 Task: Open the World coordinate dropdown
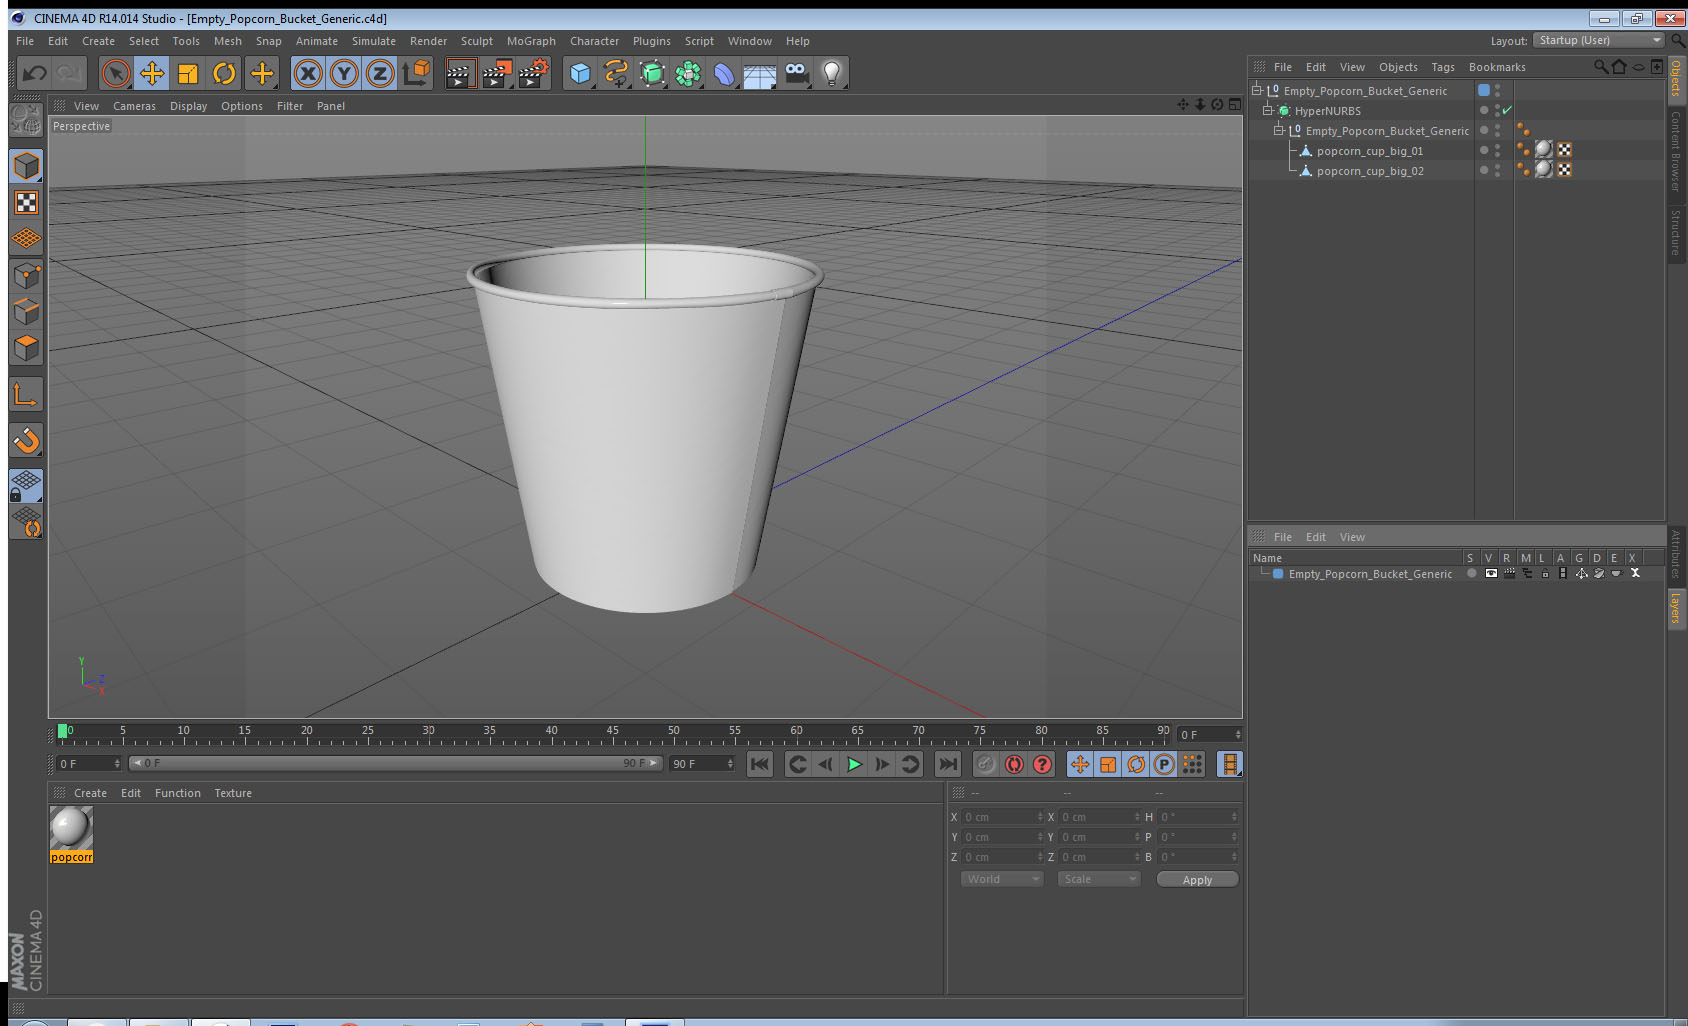pos(1002,879)
